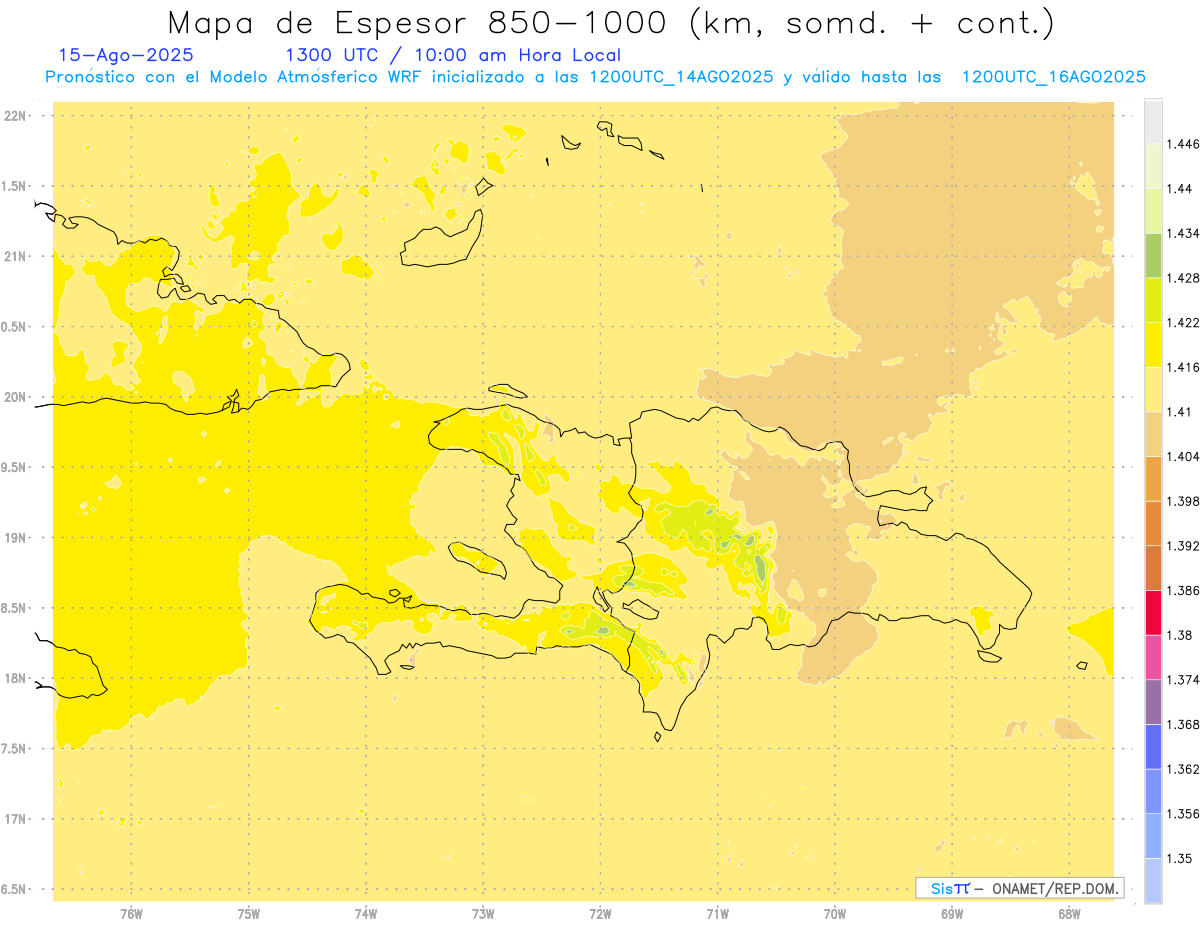The image size is (1200, 927).
Task: Click the '1.416' colorbar value
Action: click(x=1184, y=367)
